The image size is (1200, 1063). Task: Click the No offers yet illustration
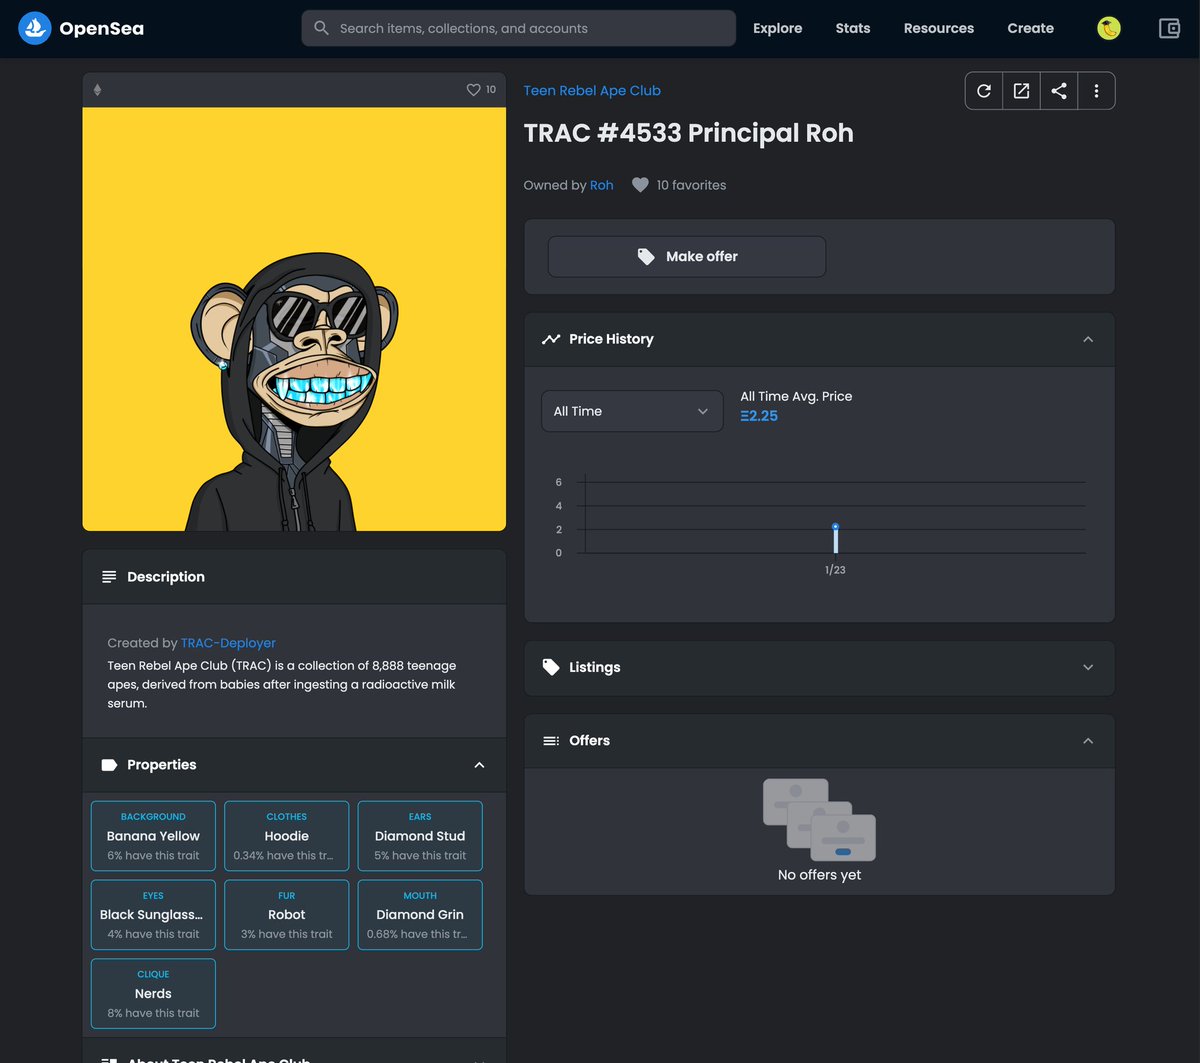[819, 820]
